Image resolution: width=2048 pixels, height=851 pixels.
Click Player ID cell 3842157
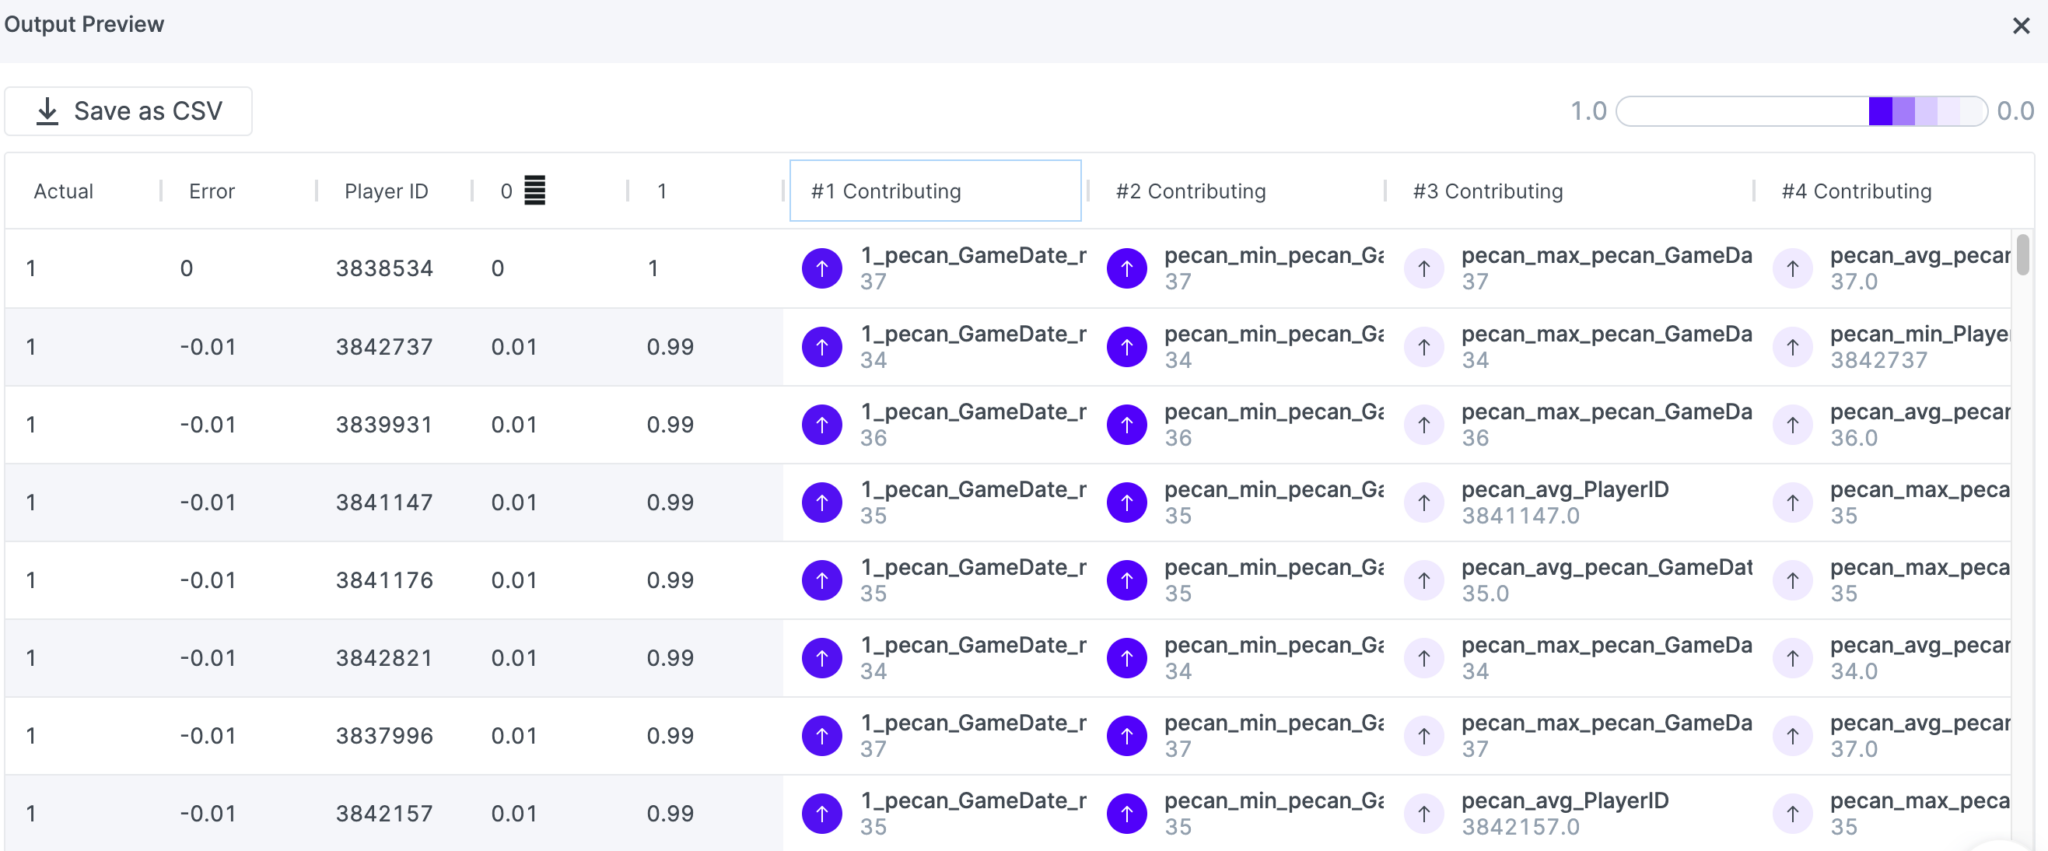[x=384, y=814]
